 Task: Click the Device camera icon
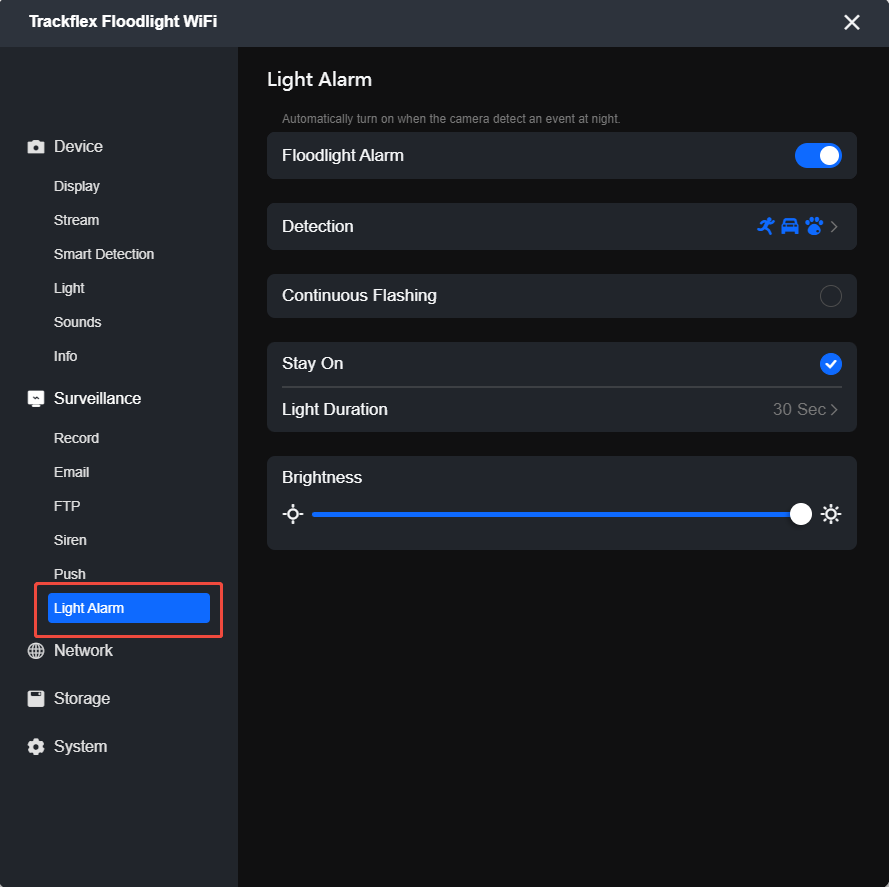36,147
